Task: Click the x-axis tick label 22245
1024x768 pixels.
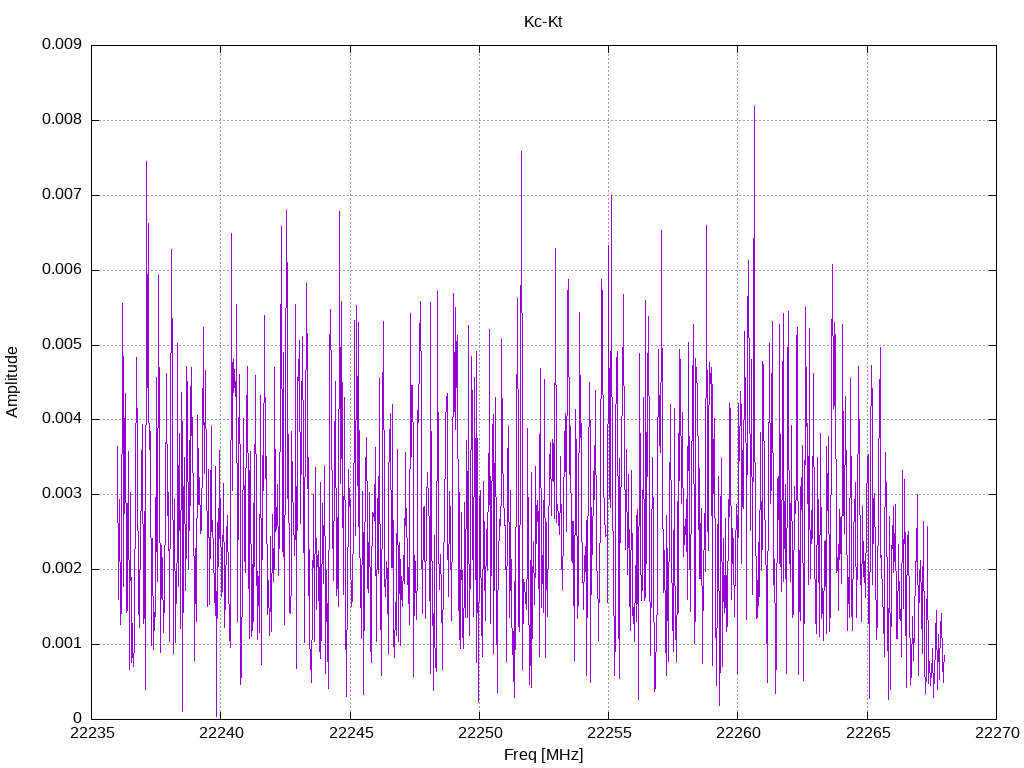Action: pos(351,733)
